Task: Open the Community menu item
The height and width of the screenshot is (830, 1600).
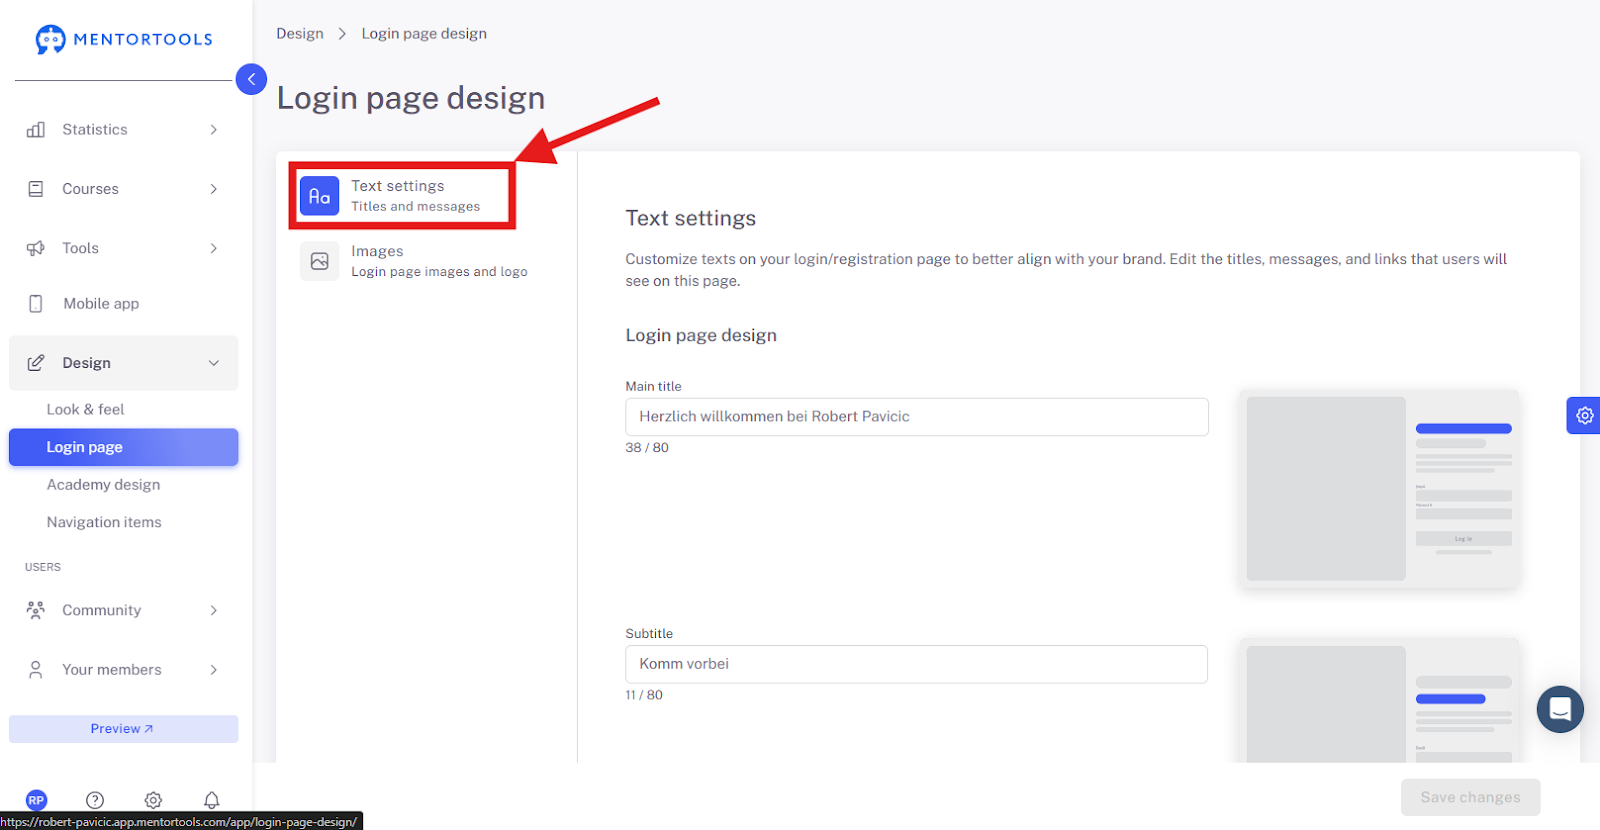Action: point(124,610)
